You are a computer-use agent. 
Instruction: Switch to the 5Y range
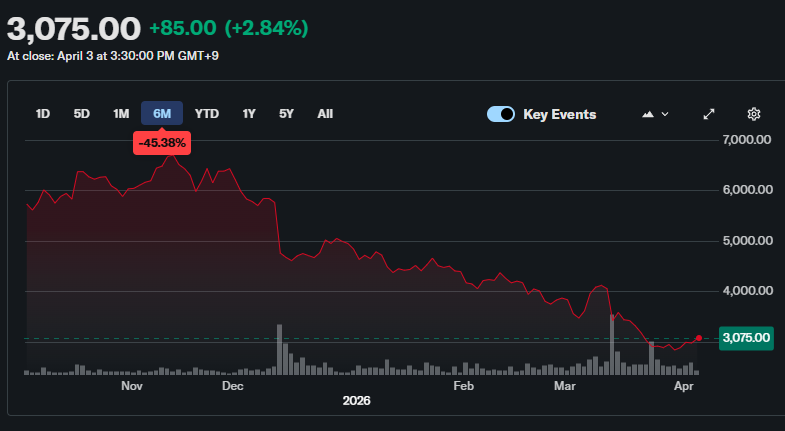(x=286, y=114)
